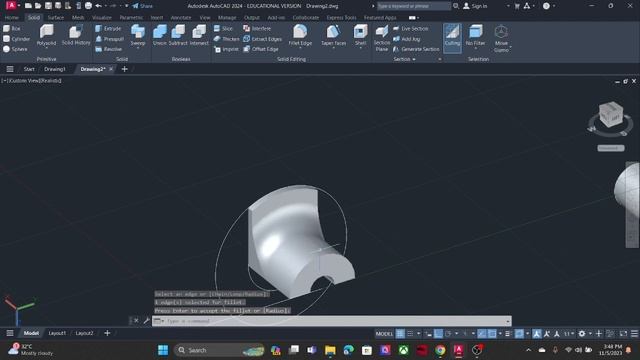Toggle annotation visibility in status bar
Image resolution: width=640 pixels, height=360 pixels.
[x=537, y=333]
